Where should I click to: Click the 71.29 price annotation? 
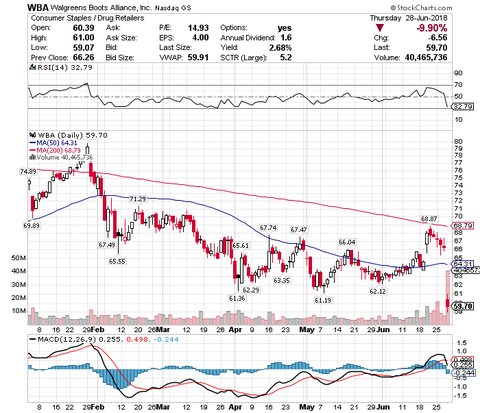click(138, 199)
